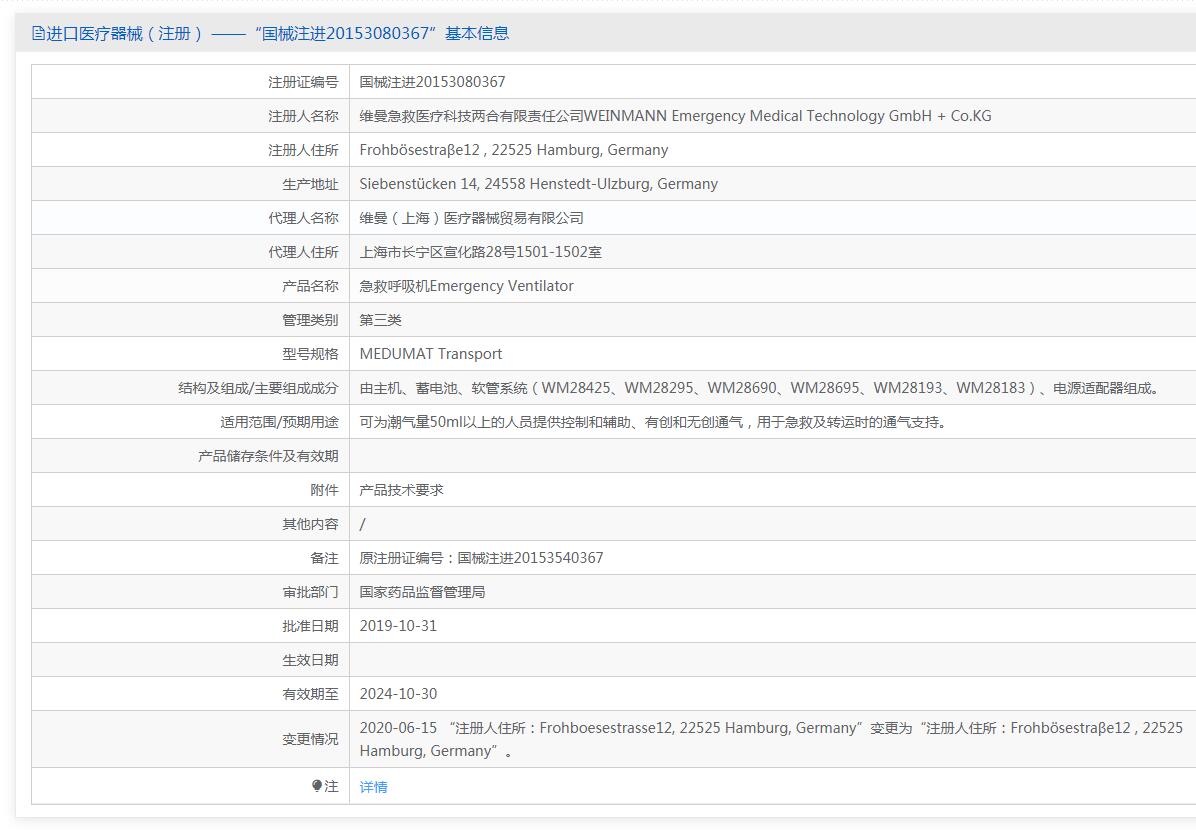
Task: Click the agent name 维曼（上海）医疗器械贸易有限公司
Action: click(x=471, y=218)
